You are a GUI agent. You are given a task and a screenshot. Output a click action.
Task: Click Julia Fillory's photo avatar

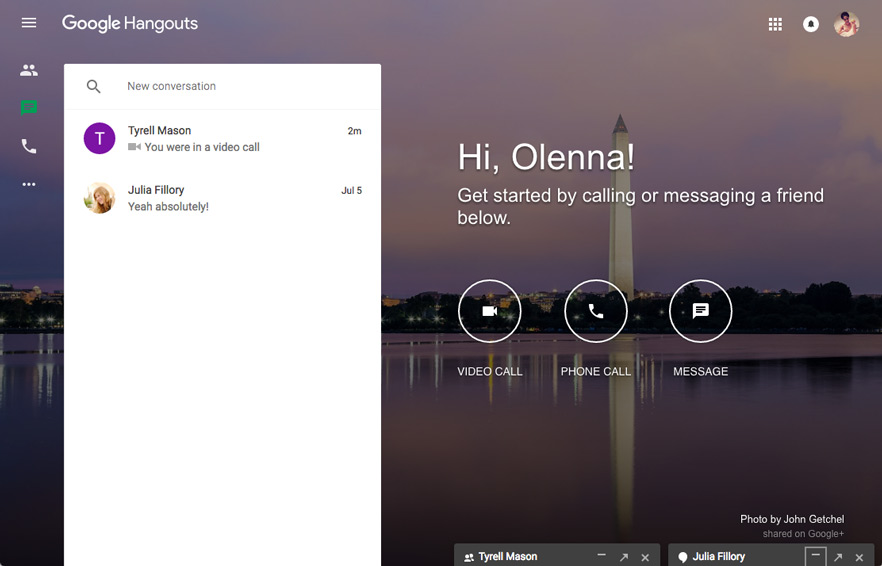[100, 198]
